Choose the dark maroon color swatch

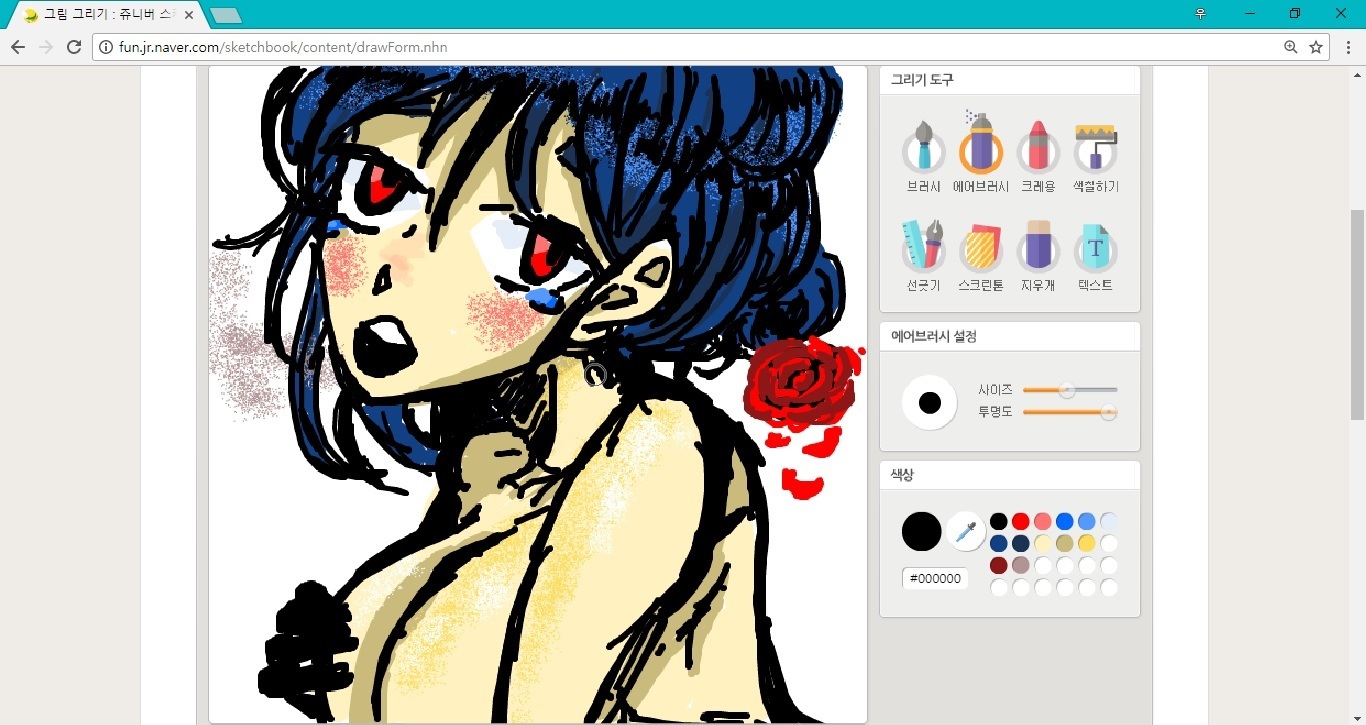point(998,565)
